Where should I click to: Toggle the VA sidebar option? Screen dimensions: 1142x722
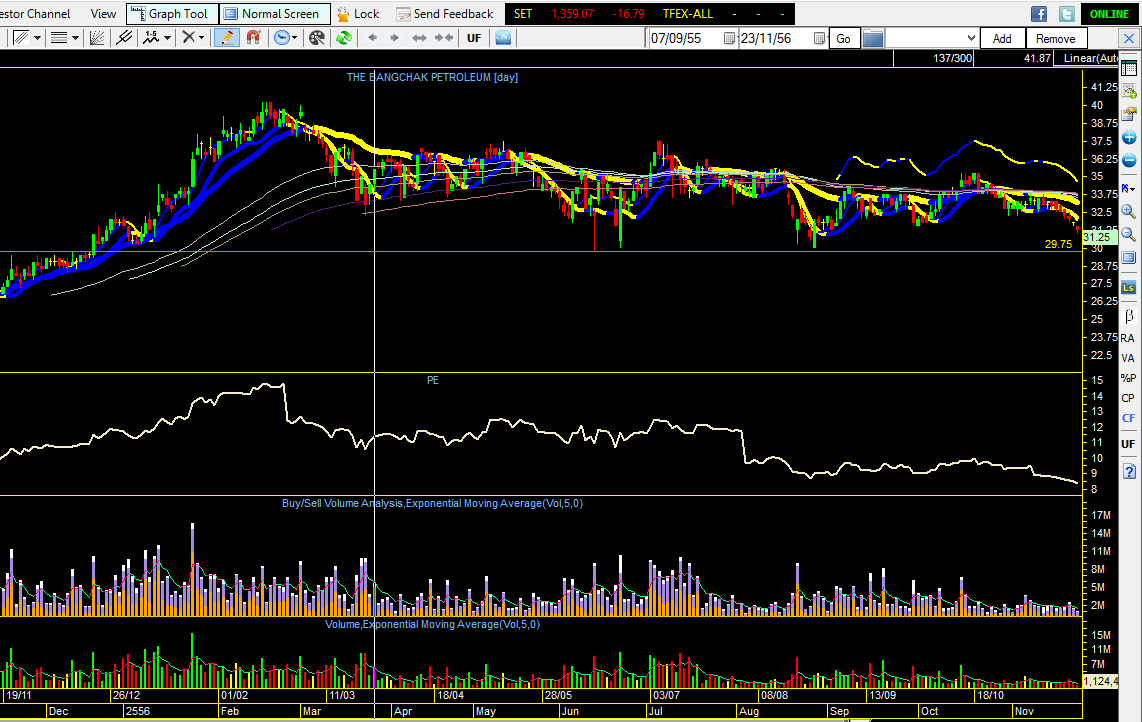pyautogui.click(x=1128, y=358)
